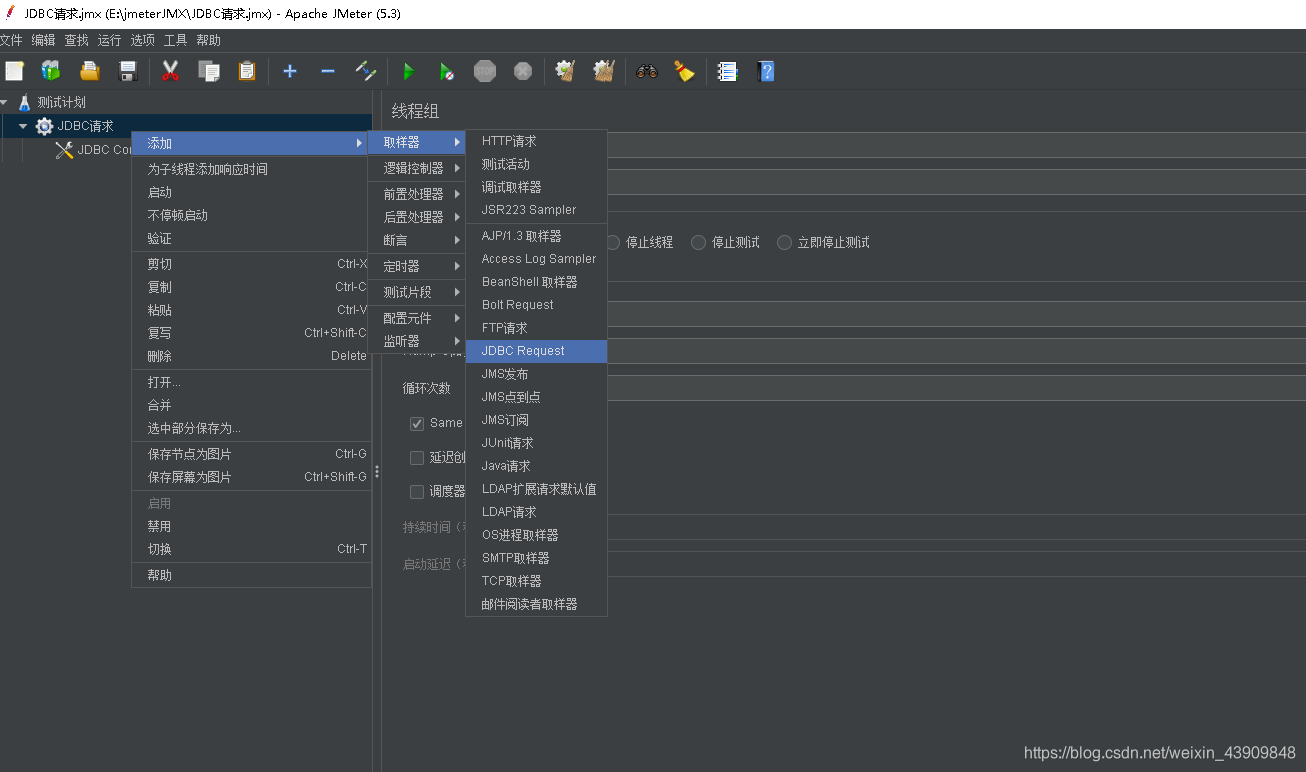Click the 循环次数 input field

click(x=956, y=387)
